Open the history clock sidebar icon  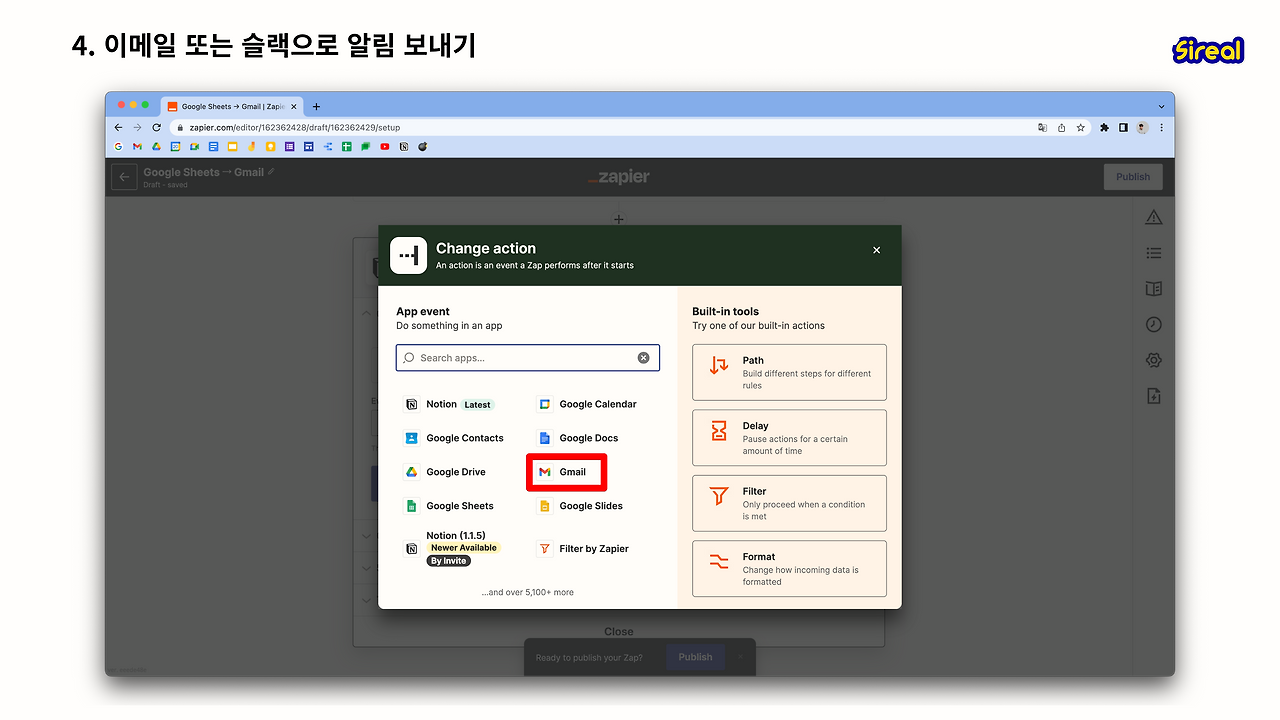coord(1153,325)
